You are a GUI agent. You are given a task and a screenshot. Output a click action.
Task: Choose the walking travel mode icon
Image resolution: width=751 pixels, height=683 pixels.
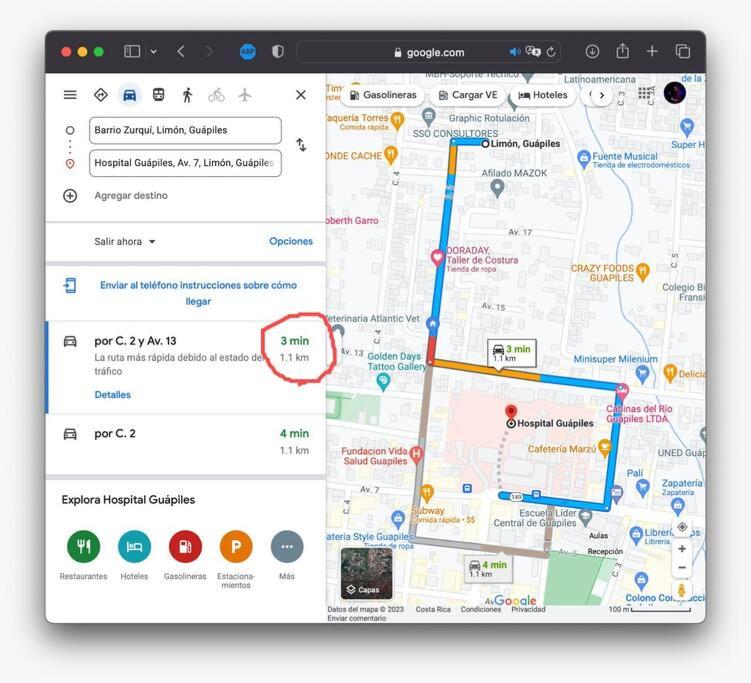(187, 95)
